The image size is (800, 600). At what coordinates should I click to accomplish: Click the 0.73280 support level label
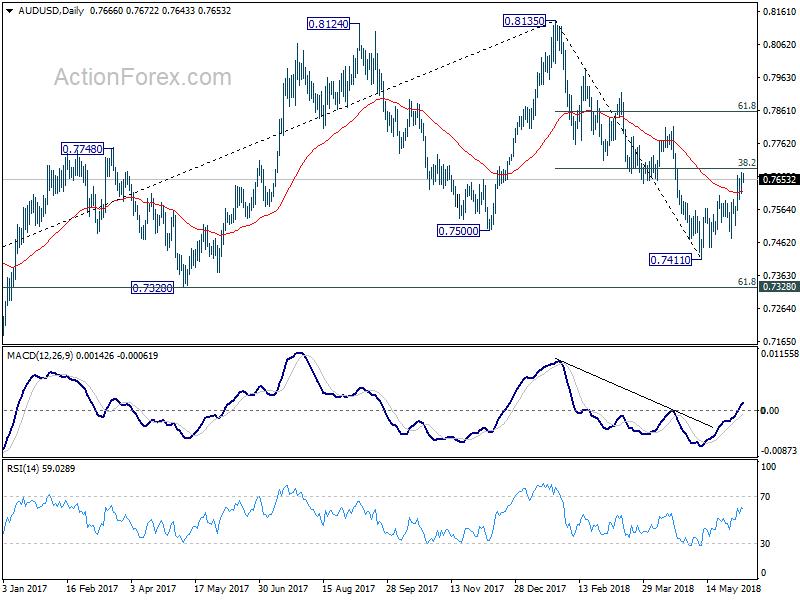153,288
